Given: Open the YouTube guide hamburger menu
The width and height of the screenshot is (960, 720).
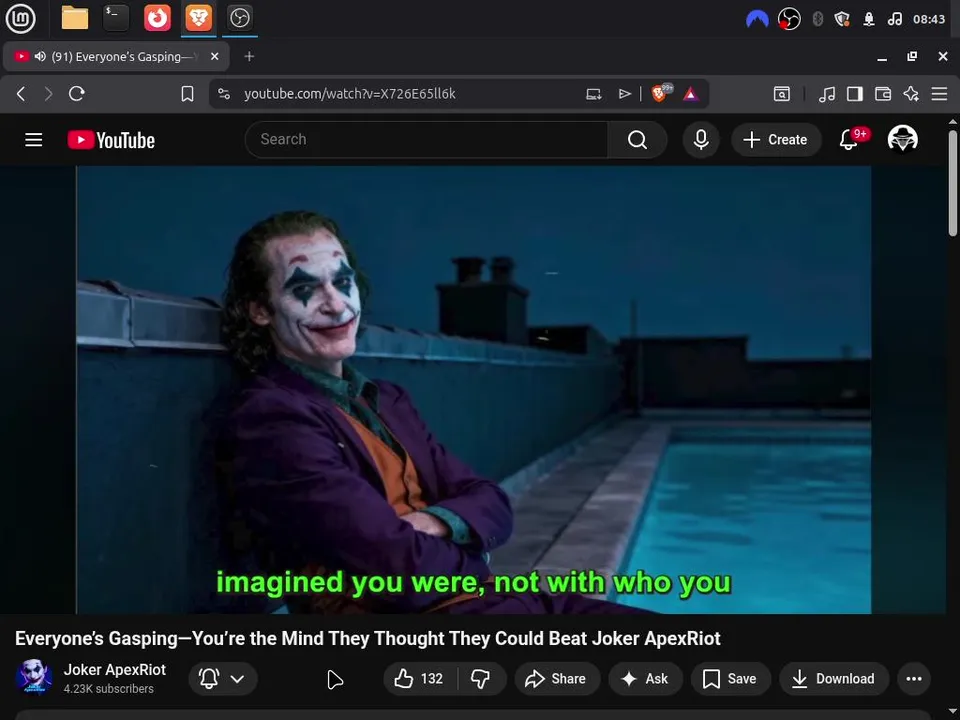Looking at the screenshot, I should [34, 140].
